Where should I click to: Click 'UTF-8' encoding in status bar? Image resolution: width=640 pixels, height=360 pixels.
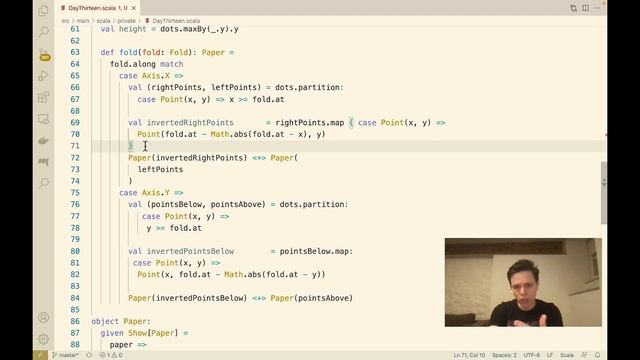coord(531,355)
